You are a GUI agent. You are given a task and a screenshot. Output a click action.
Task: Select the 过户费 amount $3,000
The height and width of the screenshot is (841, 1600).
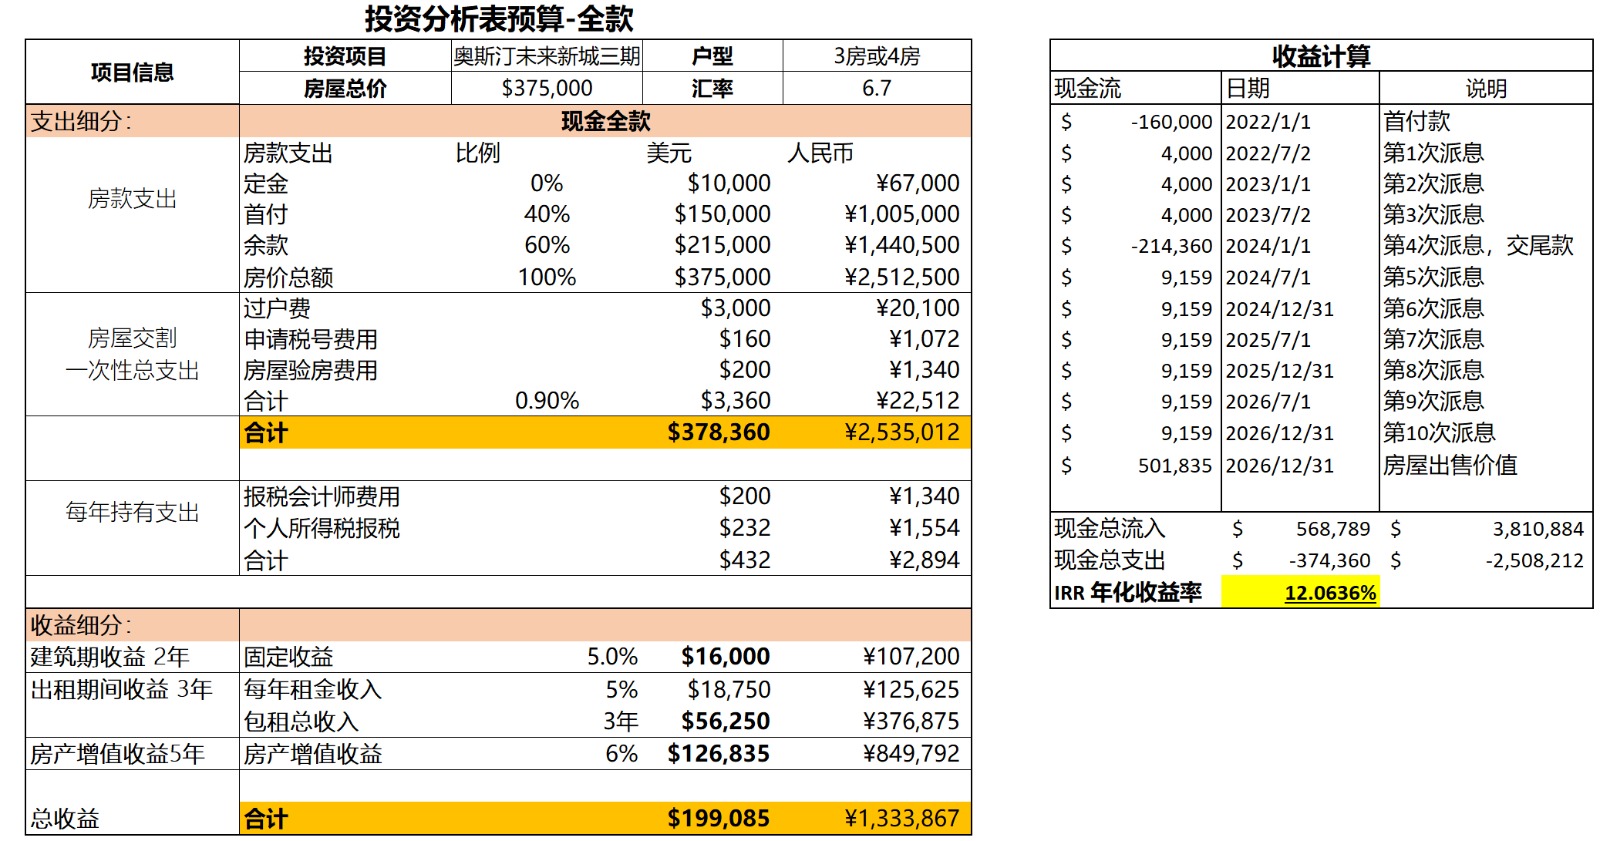point(735,308)
